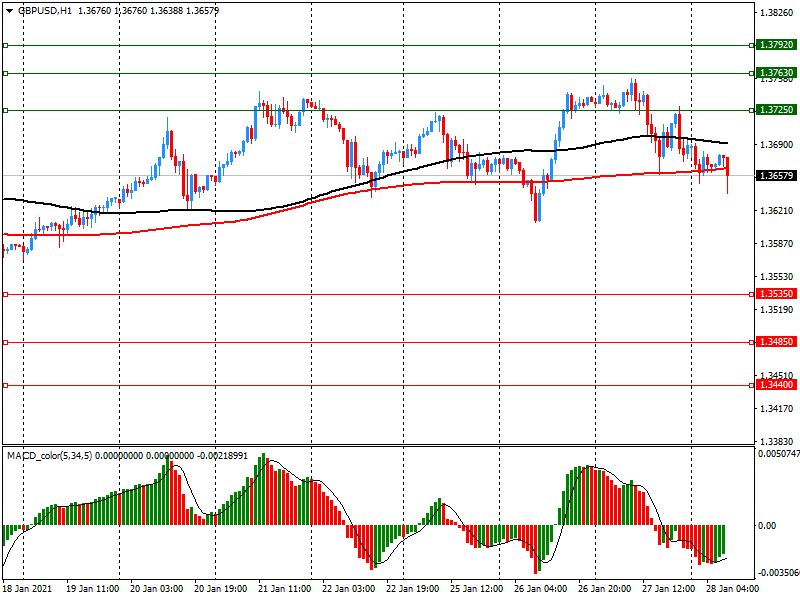The width and height of the screenshot is (800, 600).
Task: Click price scale value 1.36900
Action: click(777, 145)
